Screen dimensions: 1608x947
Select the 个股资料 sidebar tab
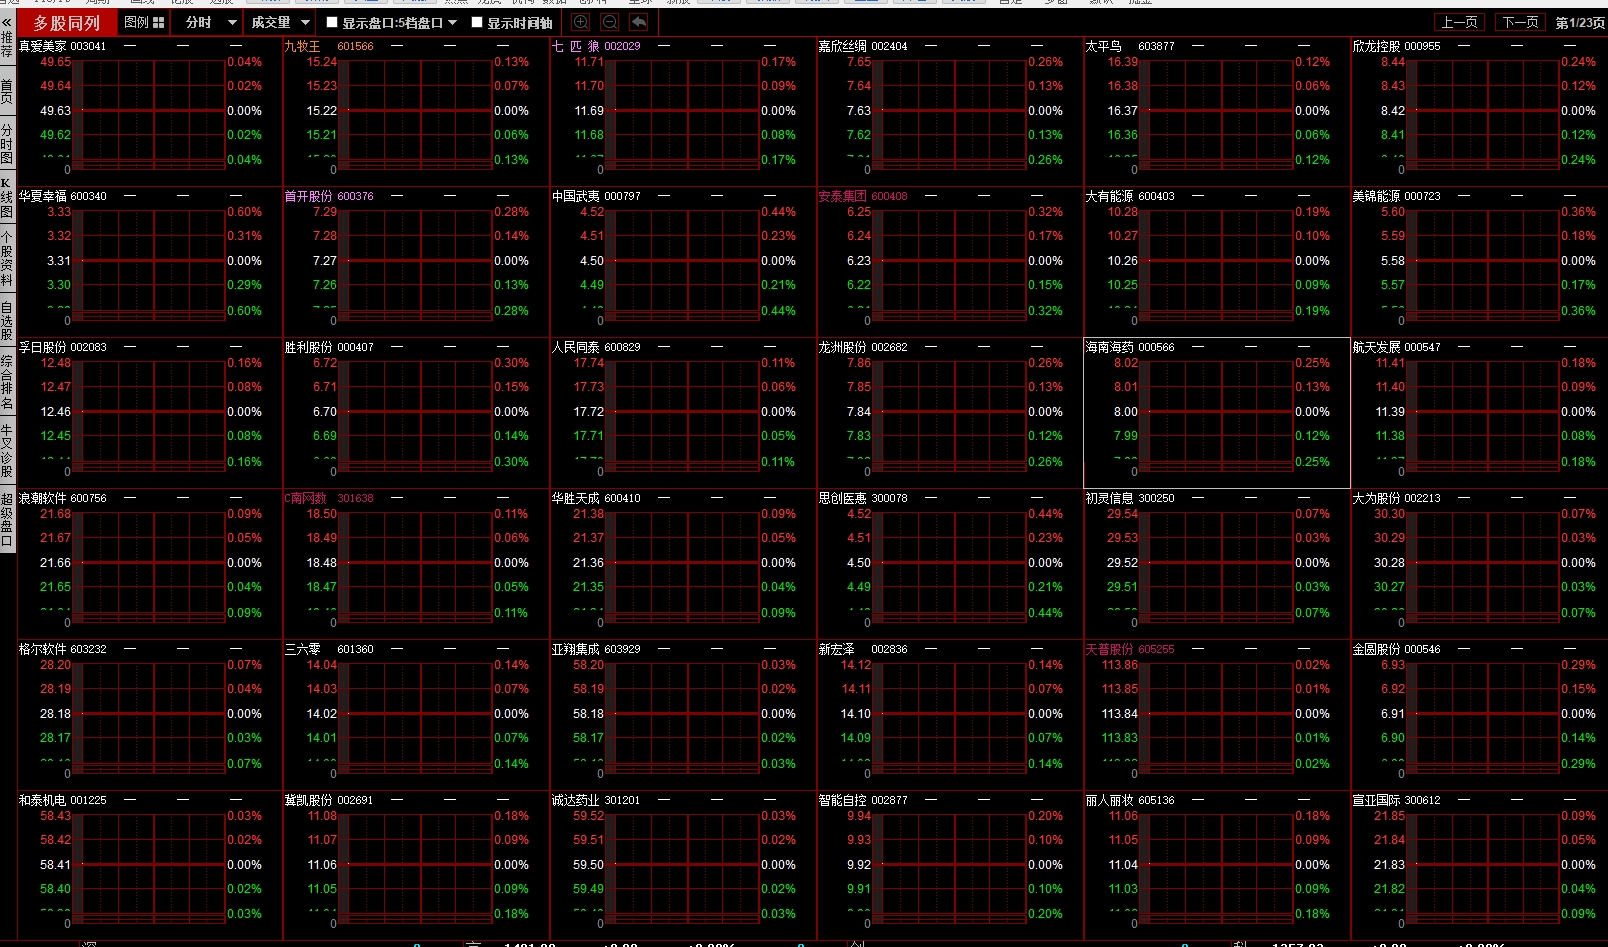coord(7,260)
